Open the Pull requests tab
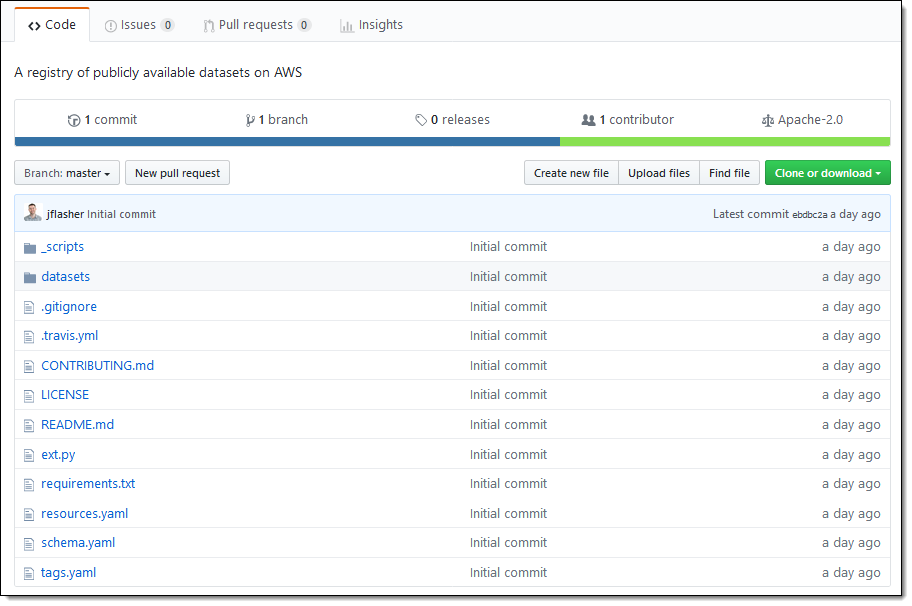Image resolution: width=912 pixels, height=606 pixels. pyautogui.click(x=256, y=25)
